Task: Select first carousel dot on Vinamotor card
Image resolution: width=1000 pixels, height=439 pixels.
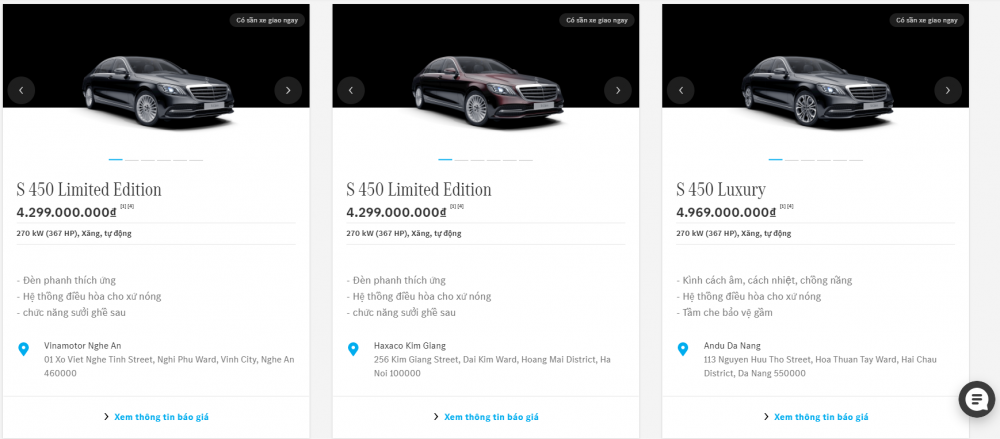Action: coord(116,159)
